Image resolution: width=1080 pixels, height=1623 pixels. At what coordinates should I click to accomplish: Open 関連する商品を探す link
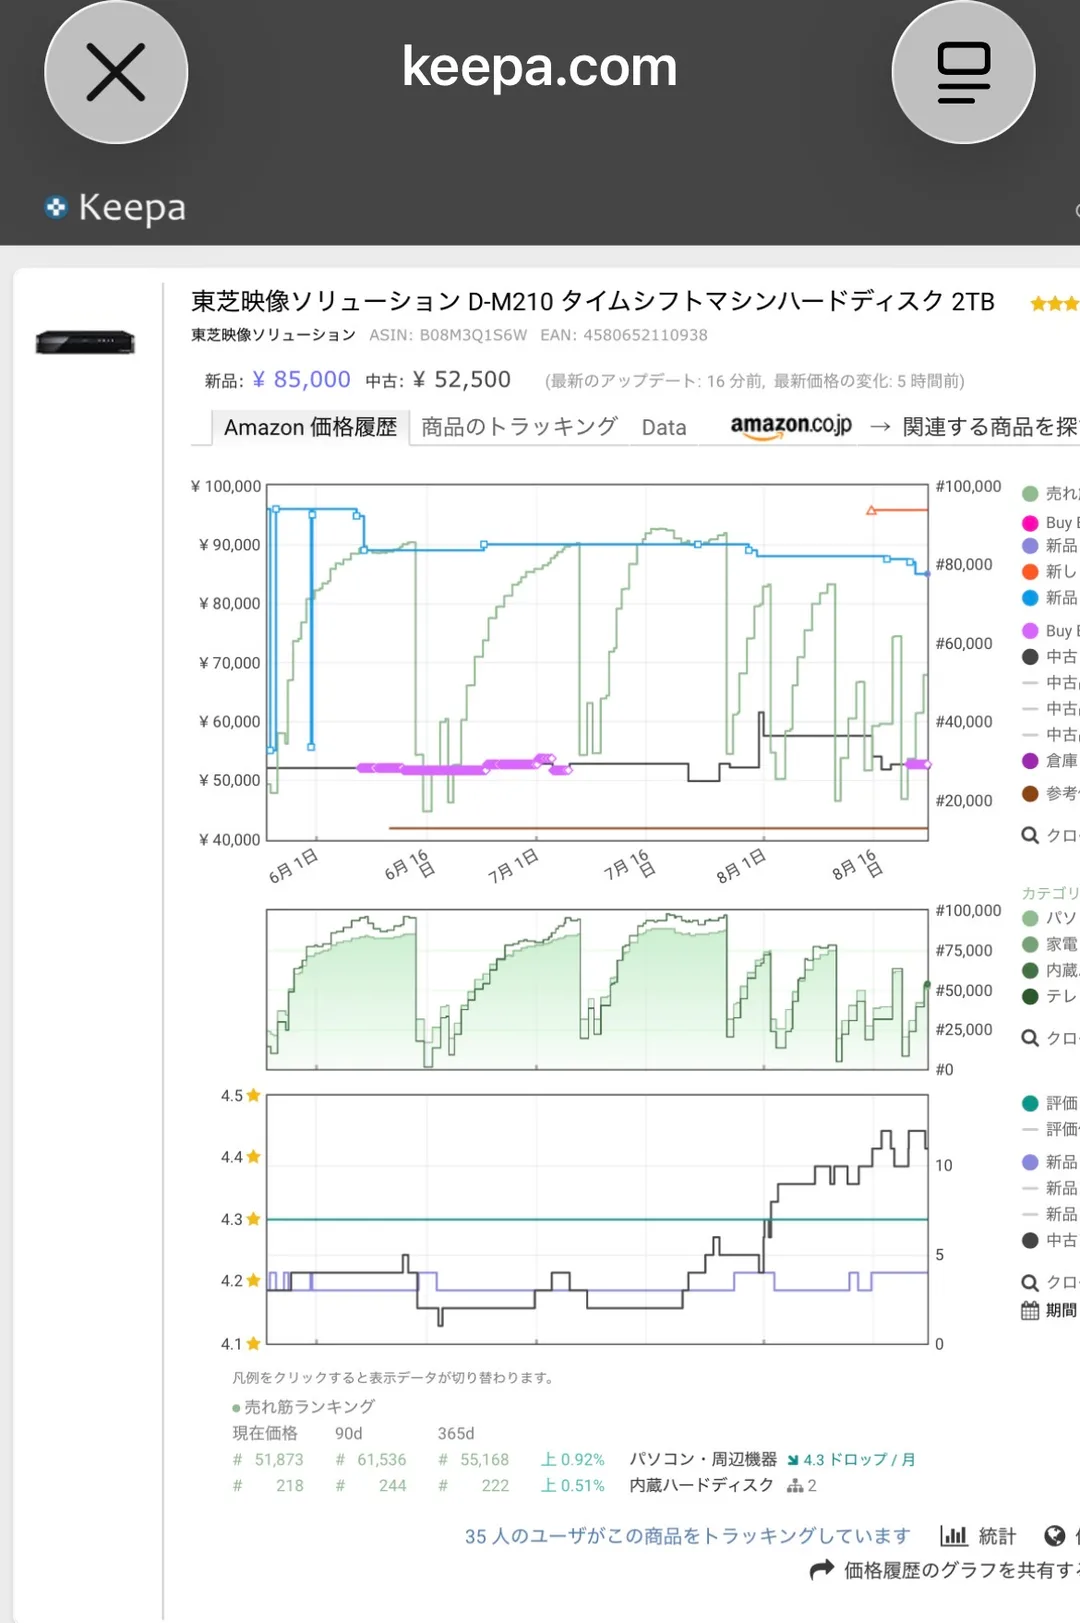click(x=990, y=427)
